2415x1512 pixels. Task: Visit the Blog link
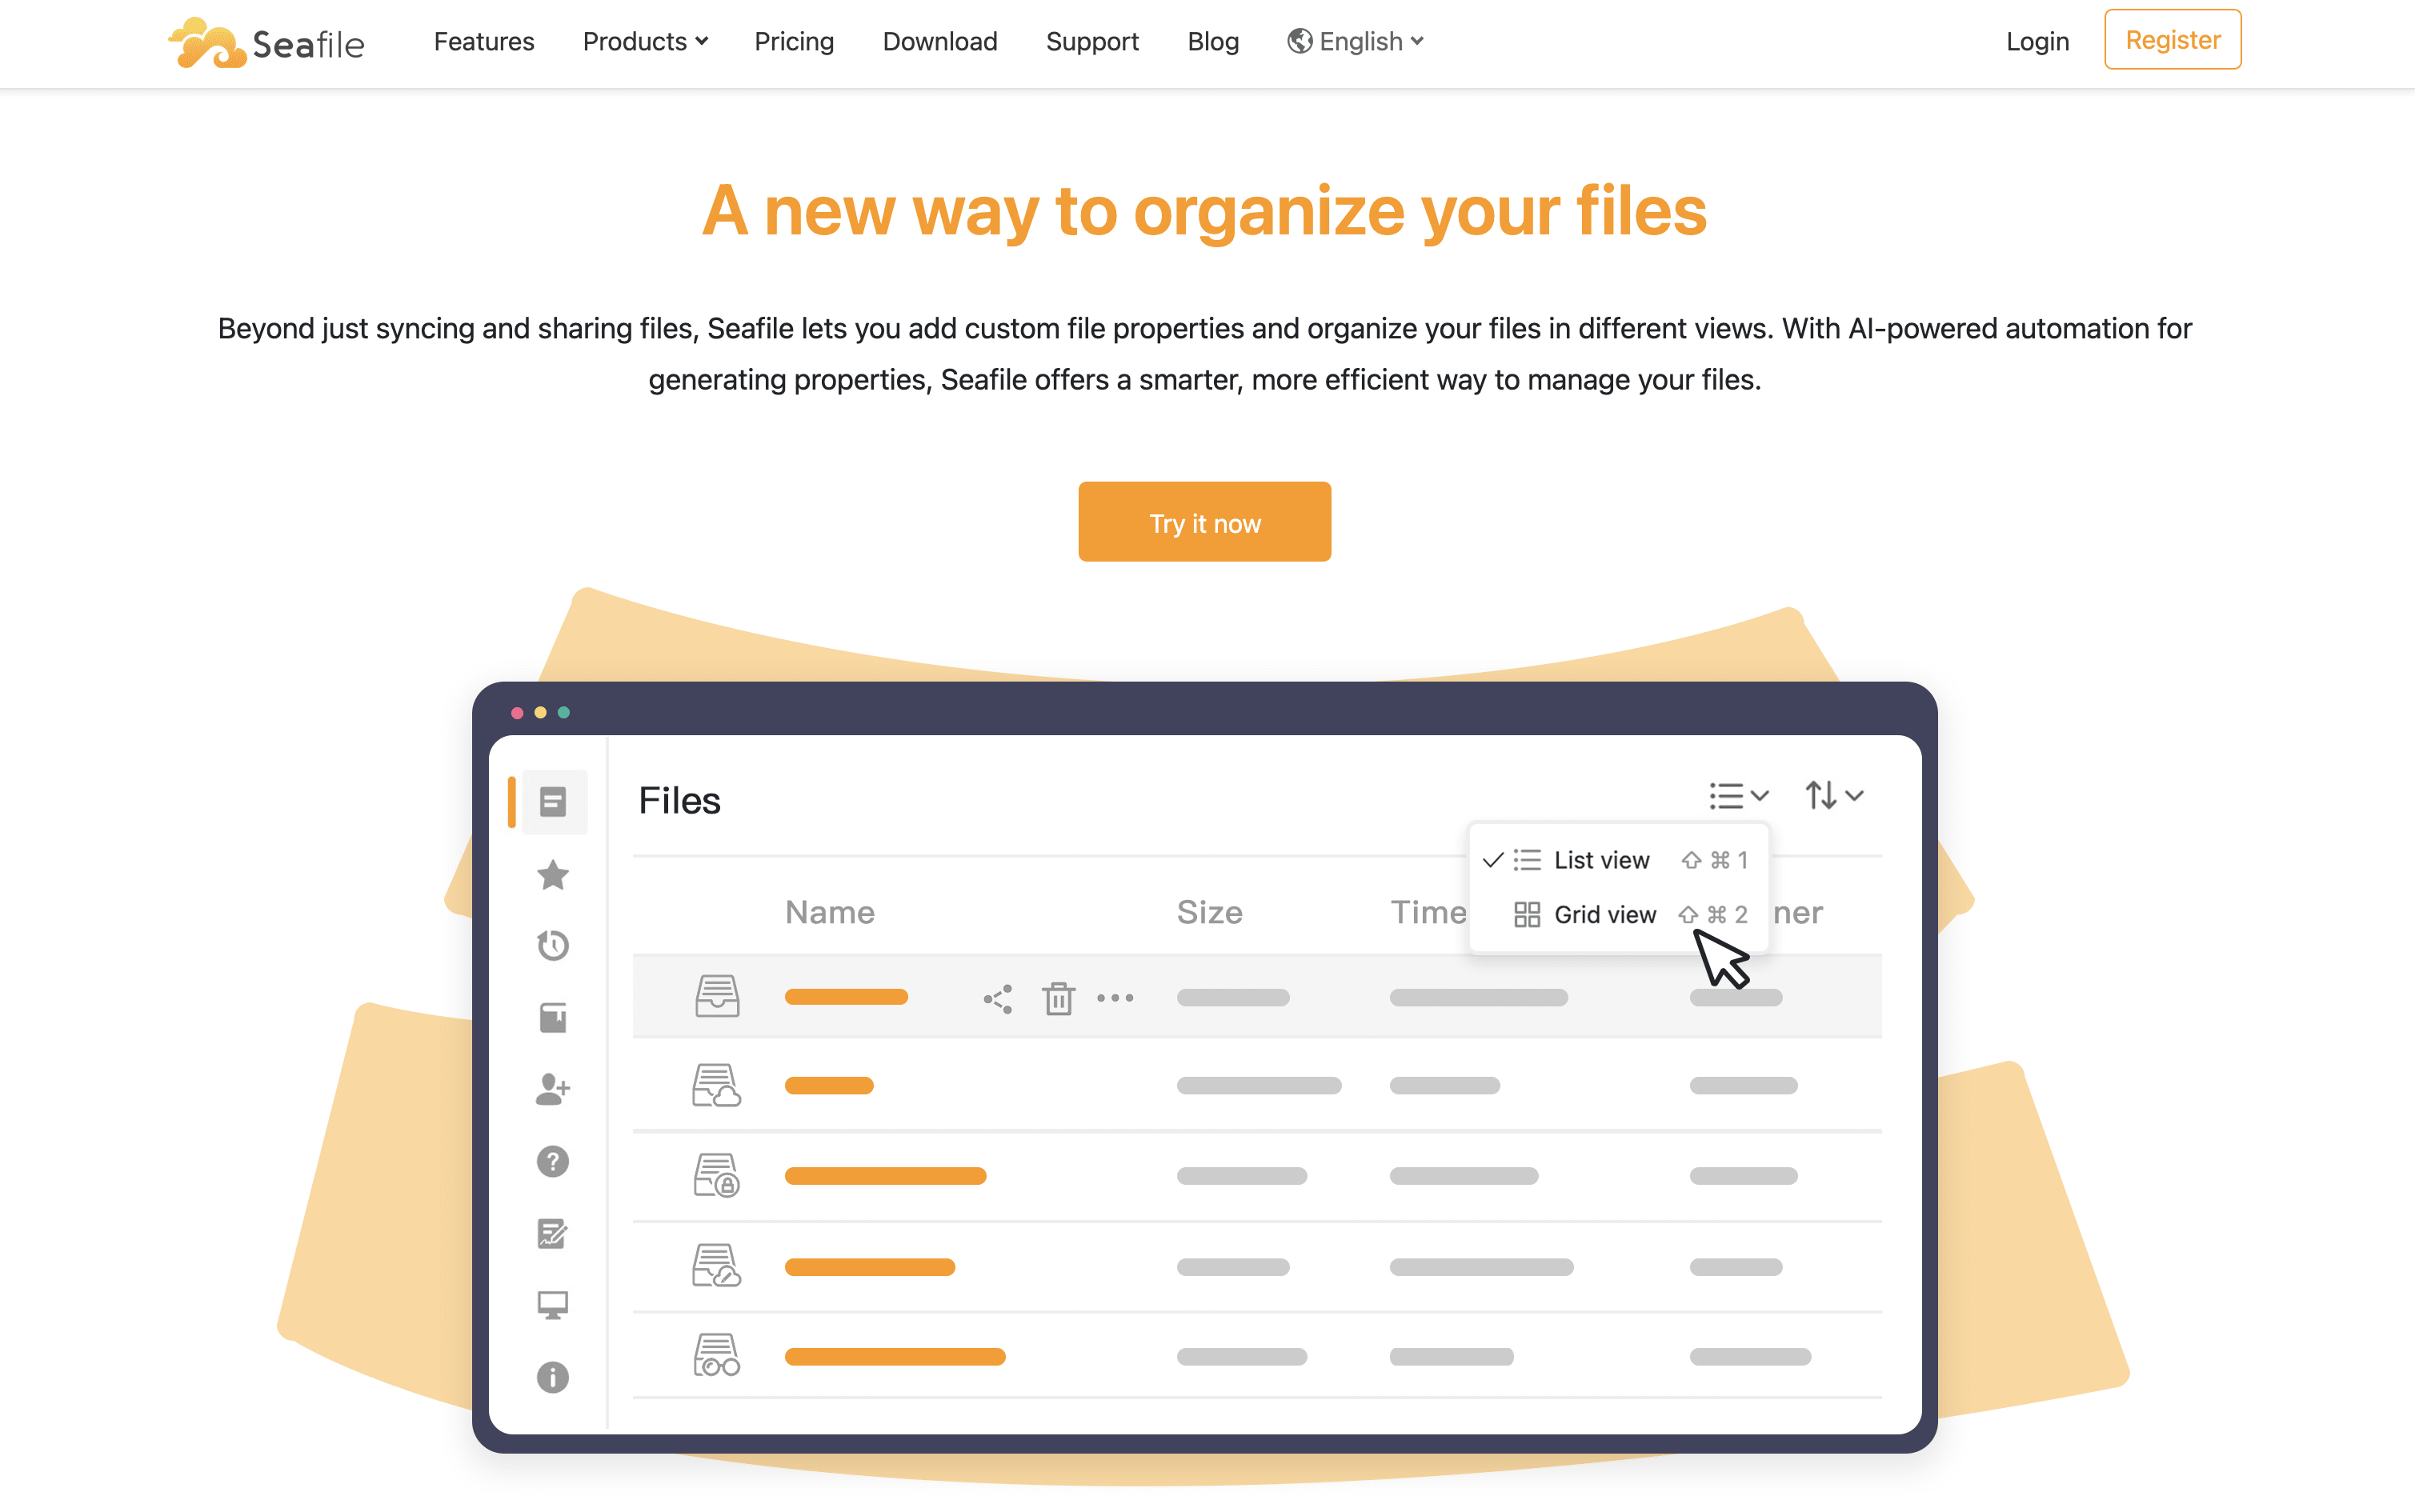point(1213,41)
